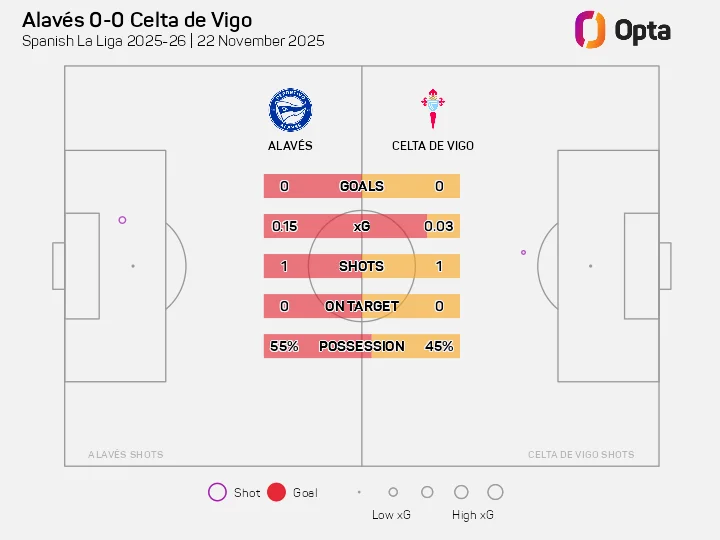This screenshot has height=540, width=720.
Task: Click the SHOTS stat bar label
Action: tap(361, 266)
